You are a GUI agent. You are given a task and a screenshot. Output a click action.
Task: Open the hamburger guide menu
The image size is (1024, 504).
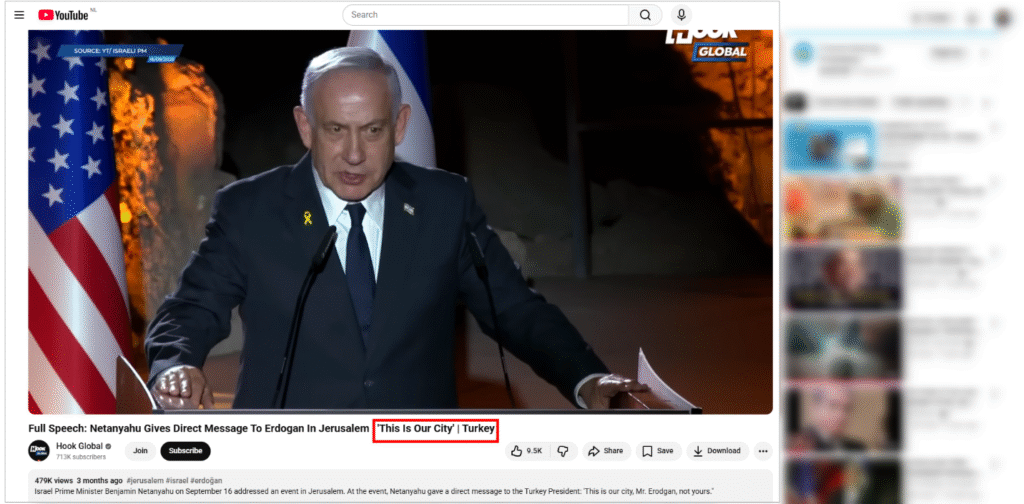click(x=19, y=15)
